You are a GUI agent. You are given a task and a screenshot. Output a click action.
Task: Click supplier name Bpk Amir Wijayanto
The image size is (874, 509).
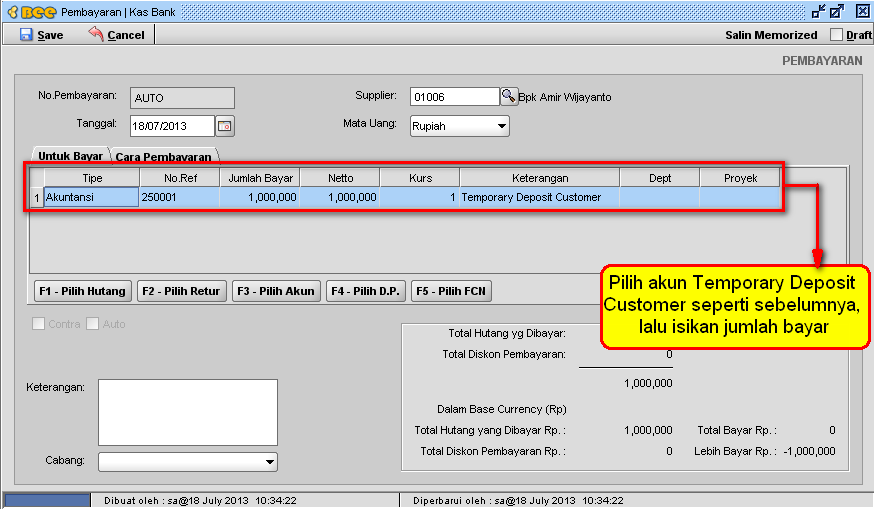pyautogui.click(x=565, y=97)
